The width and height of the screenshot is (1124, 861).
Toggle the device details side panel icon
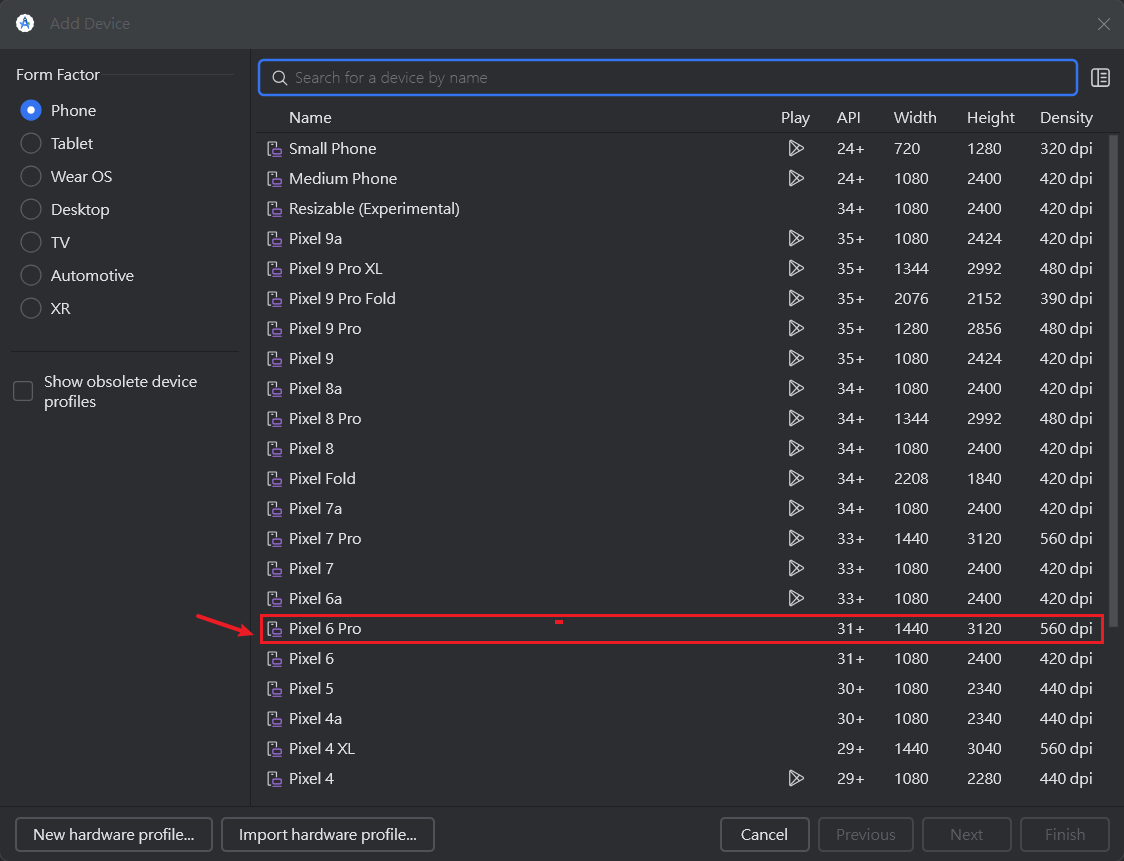point(1100,77)
